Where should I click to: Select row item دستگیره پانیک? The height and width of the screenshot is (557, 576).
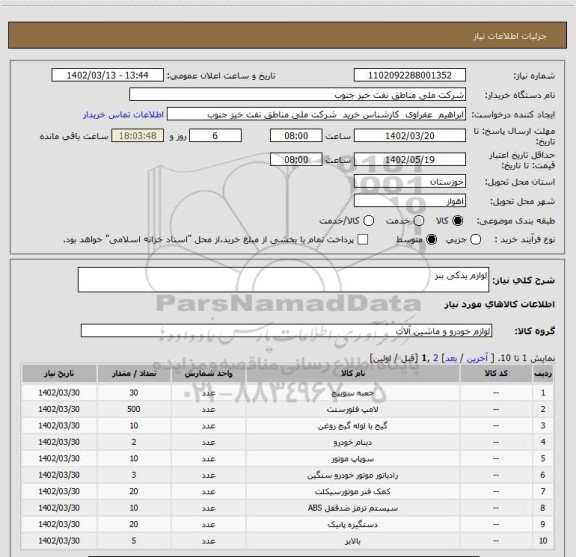353,525
